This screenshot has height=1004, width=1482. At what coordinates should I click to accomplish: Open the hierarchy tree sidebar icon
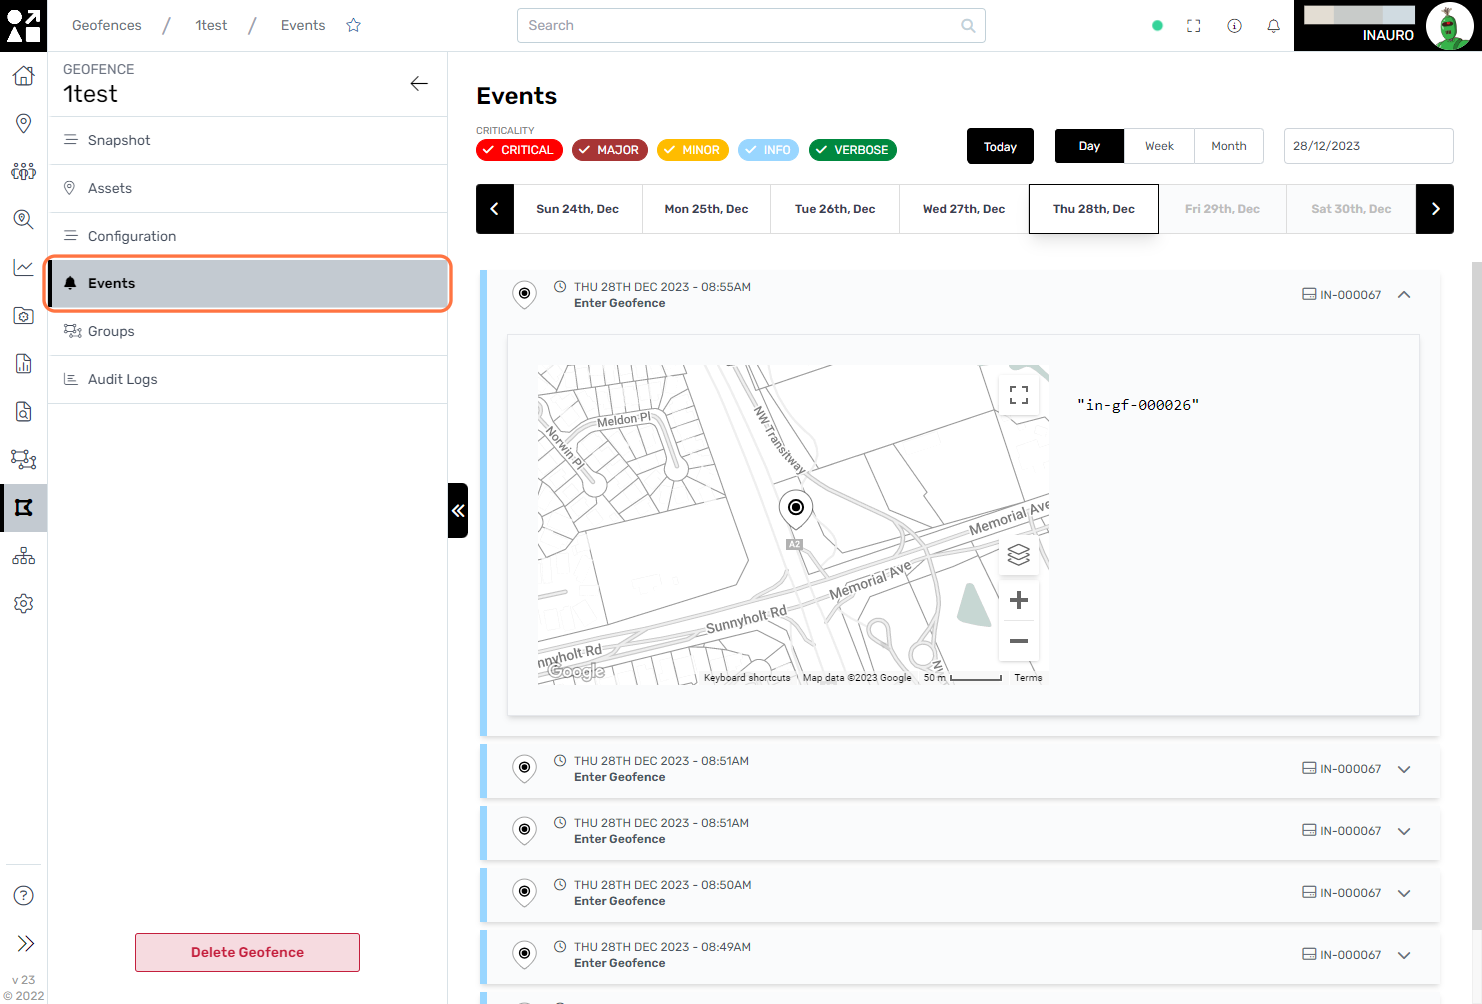pos(23,556)
